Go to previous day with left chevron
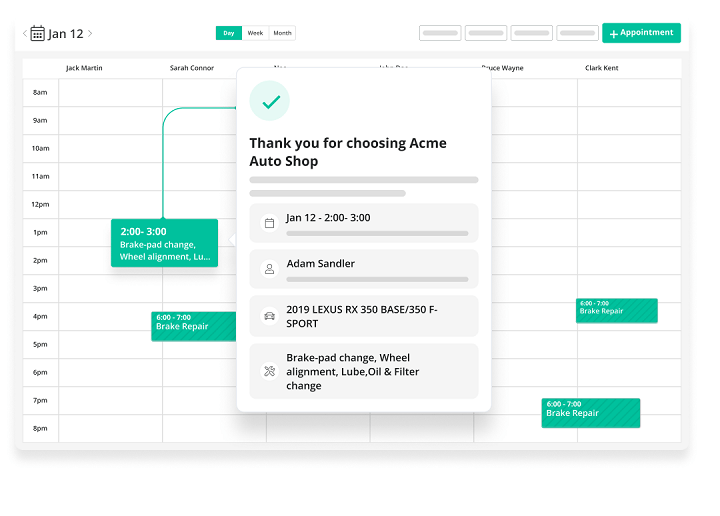The height and width of the screenshot is (516, 720). pos(25,33)
